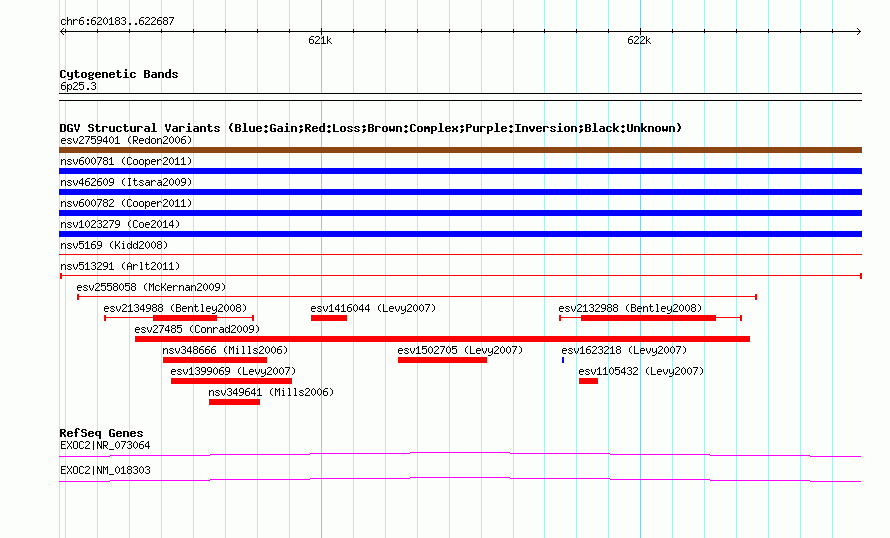Open the nsv600781 (Cooper2011) label
Viewport: 890px width, 538px height.
126,161
